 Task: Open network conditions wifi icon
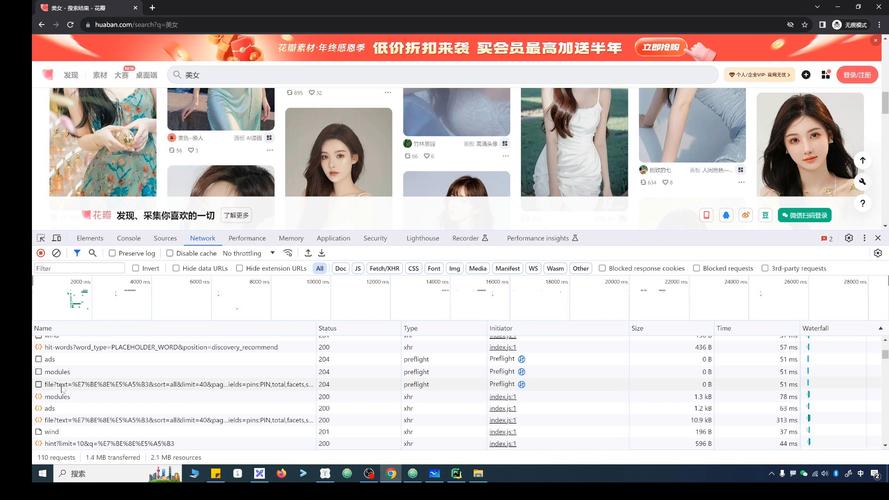[x=288, y=253]
